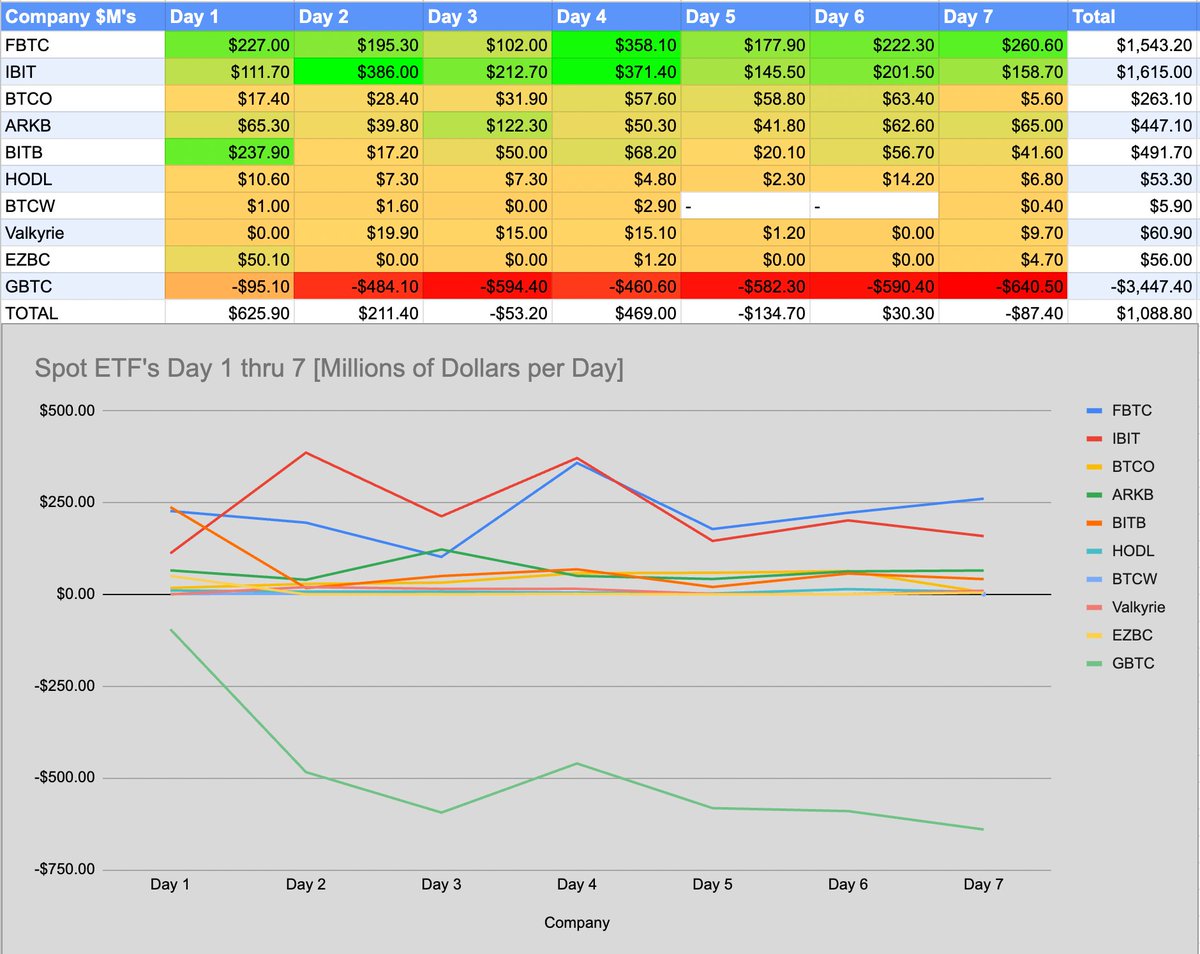1200x954 pixels.
Task: Select the IBIT legend entry
Action: click(x=1132, y=438)
